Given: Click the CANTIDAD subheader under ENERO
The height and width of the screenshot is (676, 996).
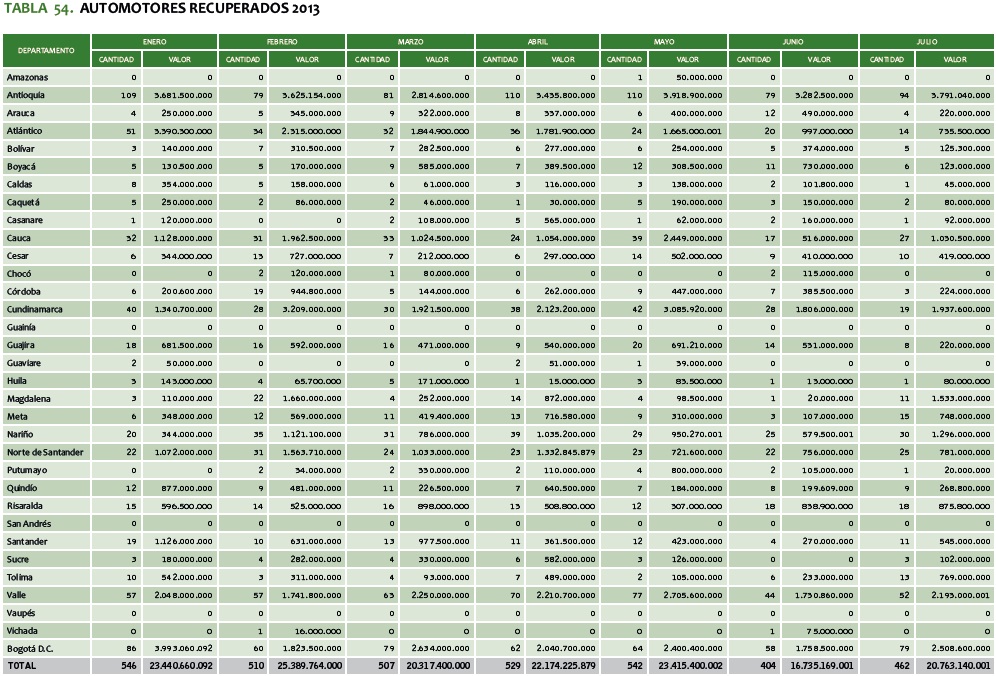Looking at the screenshot, I should coord(116,60).
